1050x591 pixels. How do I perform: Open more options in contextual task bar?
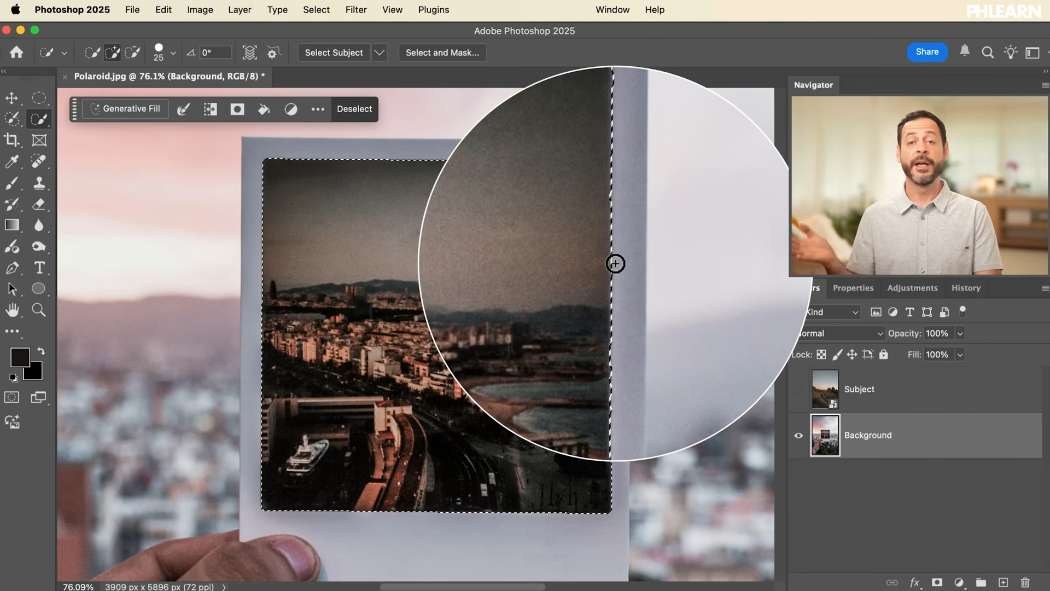[x=317, y=109]
